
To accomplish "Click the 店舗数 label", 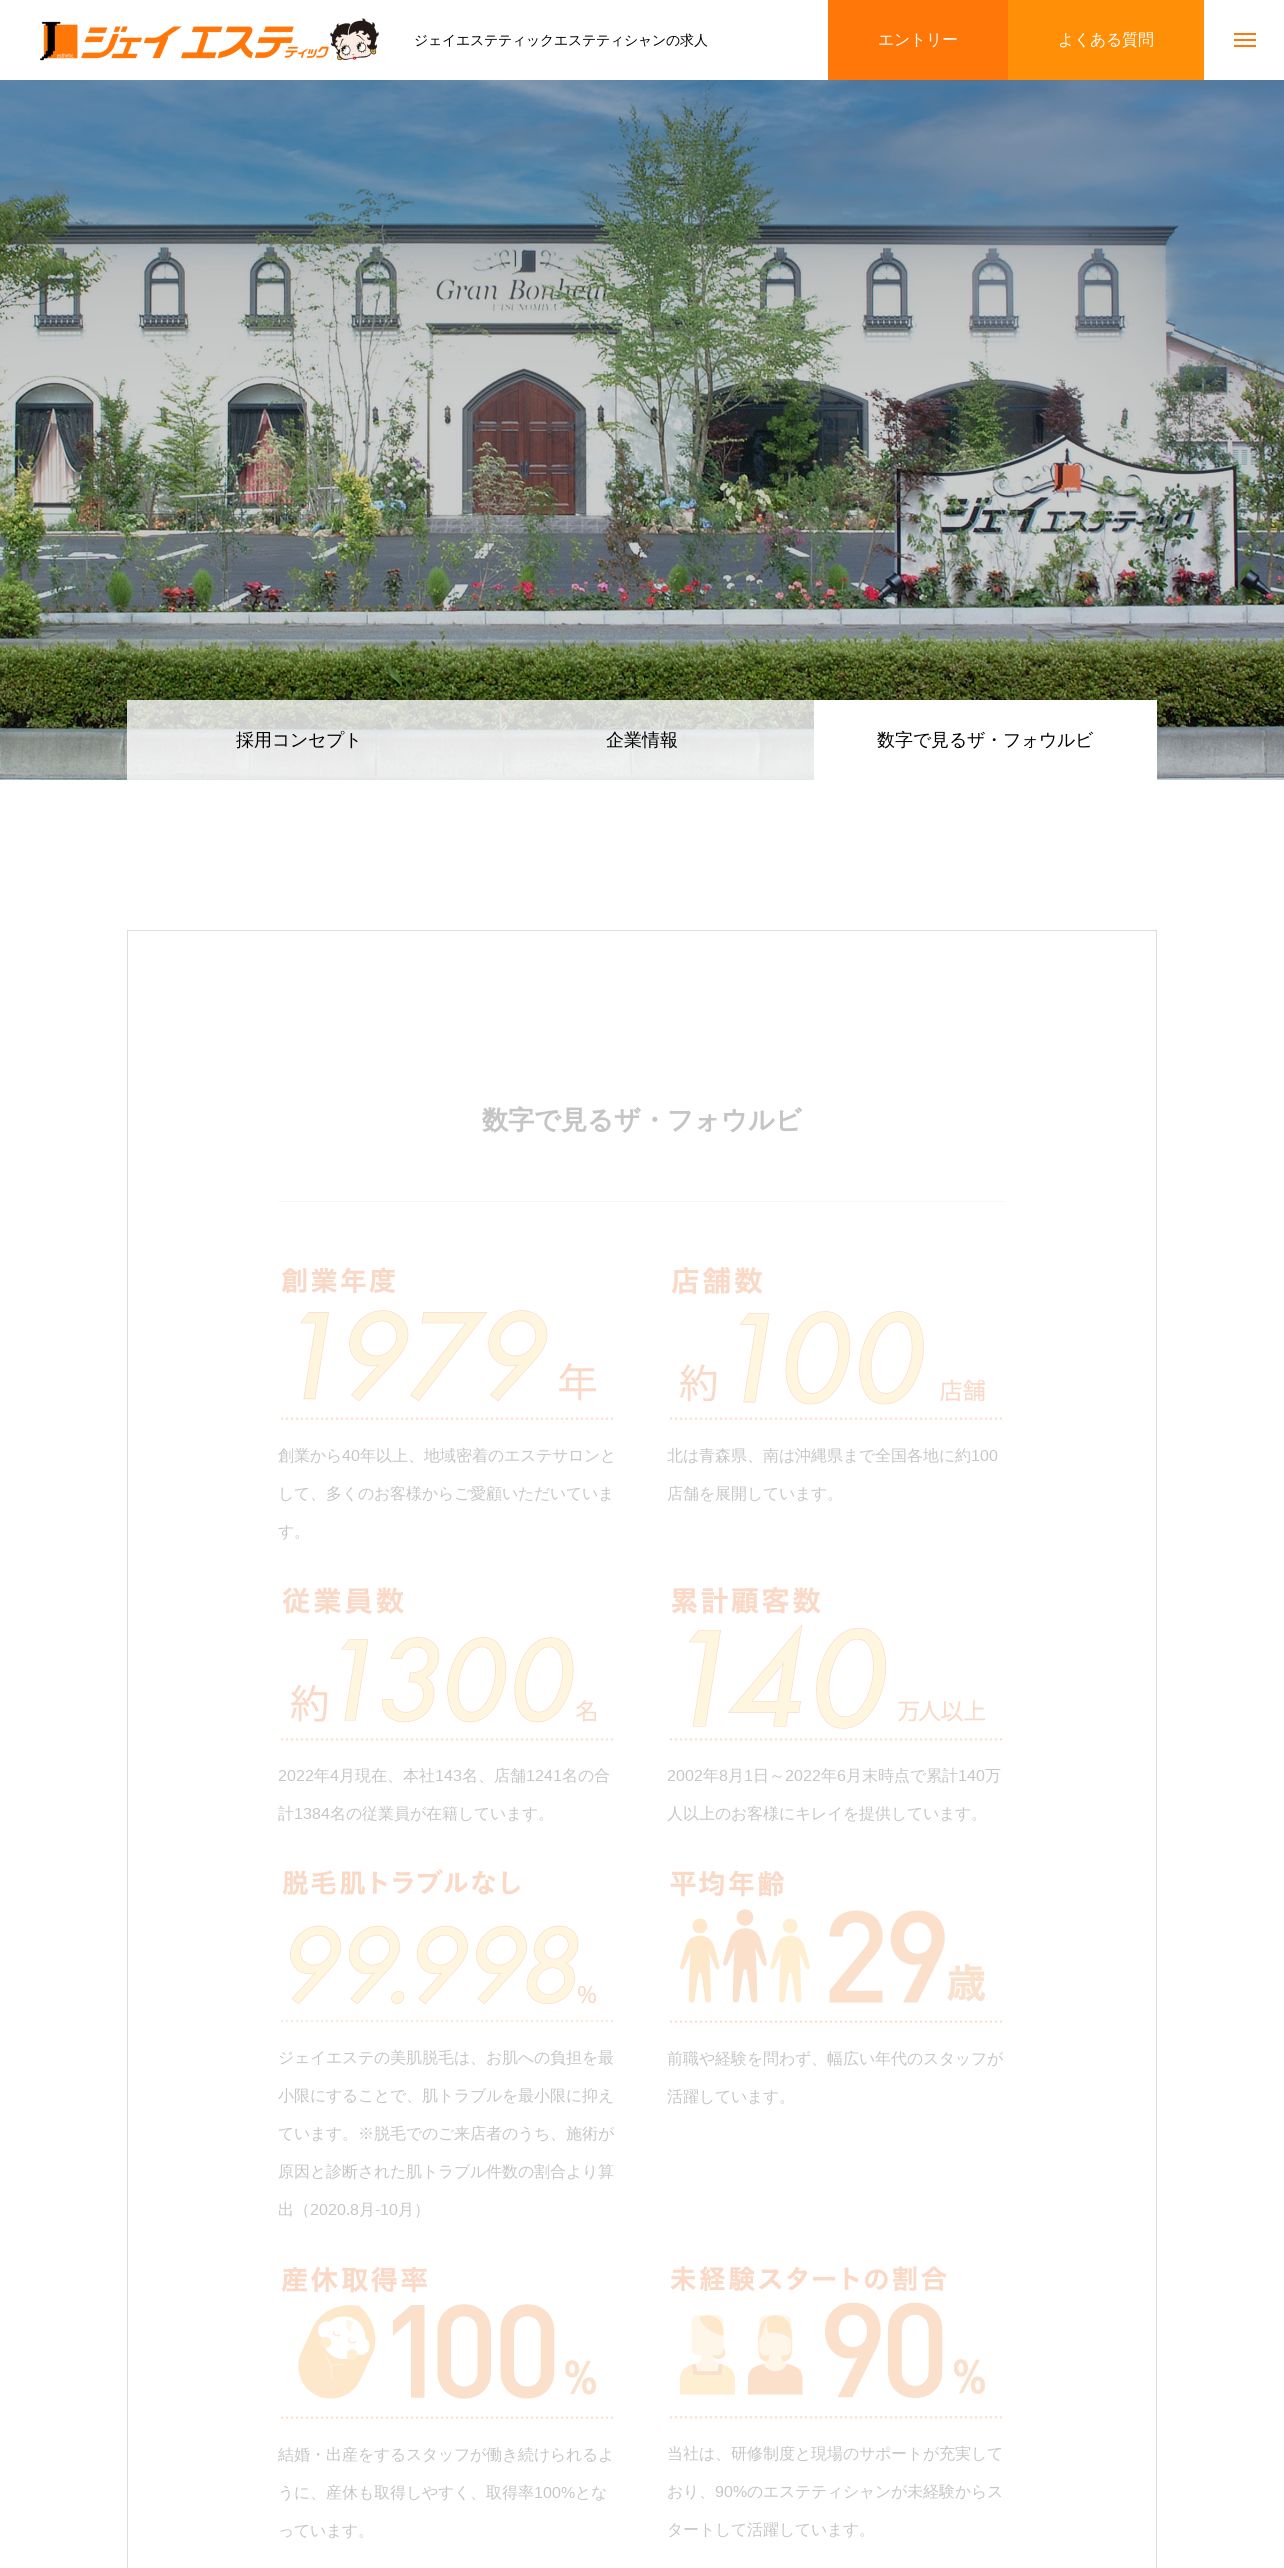I will click(717, 1281).
